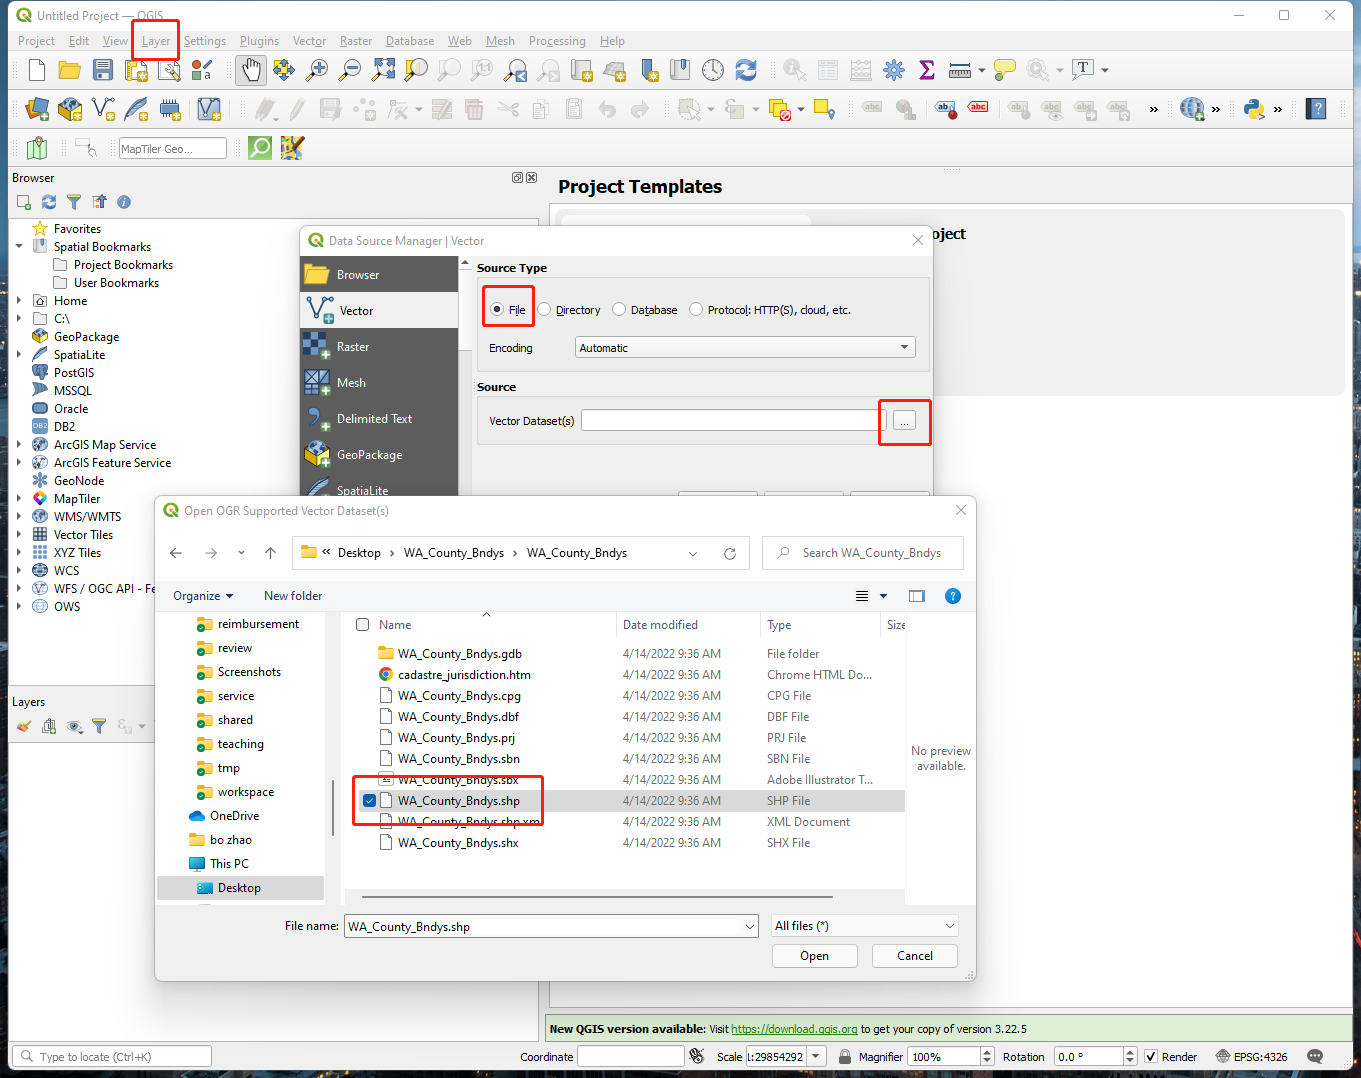Click the Save Project floppy icon

click(103, 70)
